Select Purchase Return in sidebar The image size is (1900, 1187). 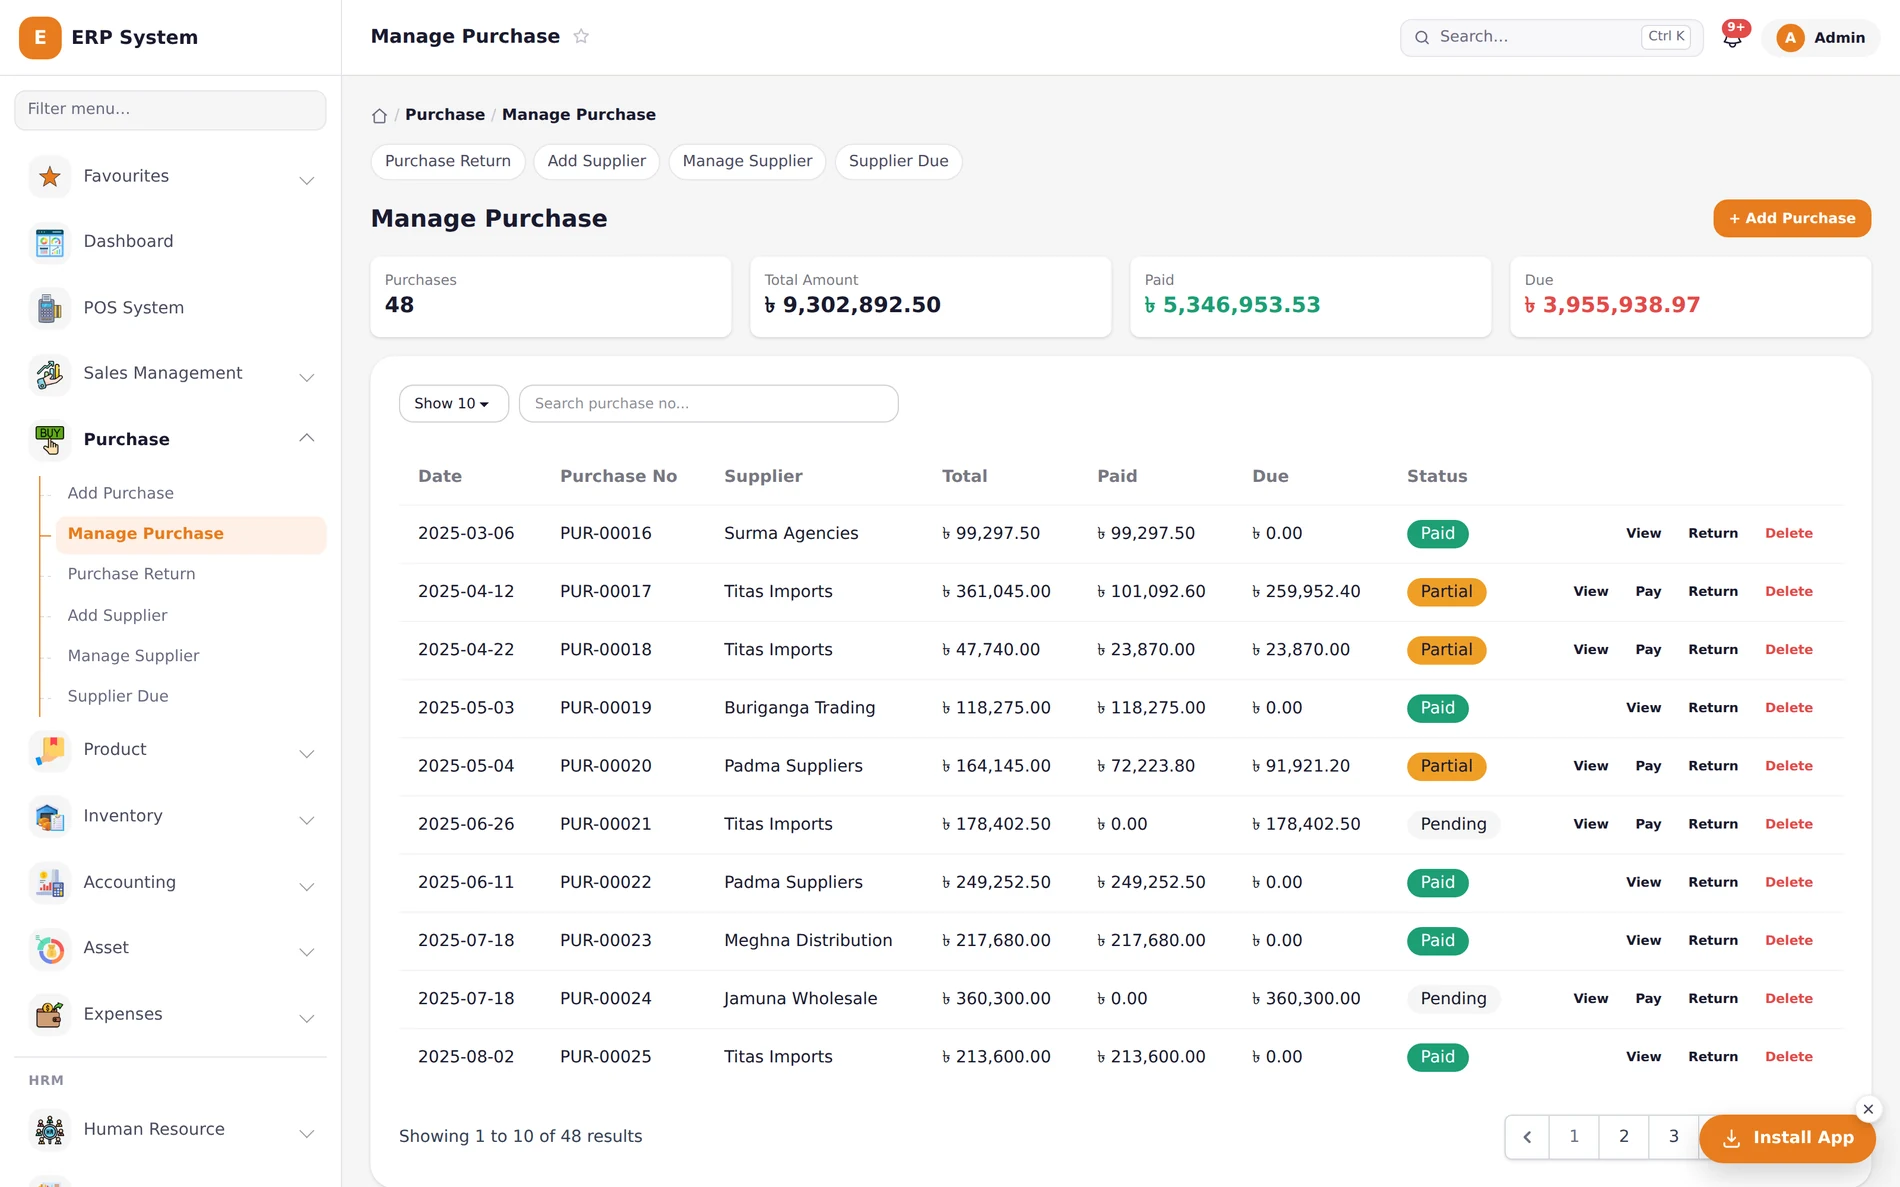(x=131, y=574)
